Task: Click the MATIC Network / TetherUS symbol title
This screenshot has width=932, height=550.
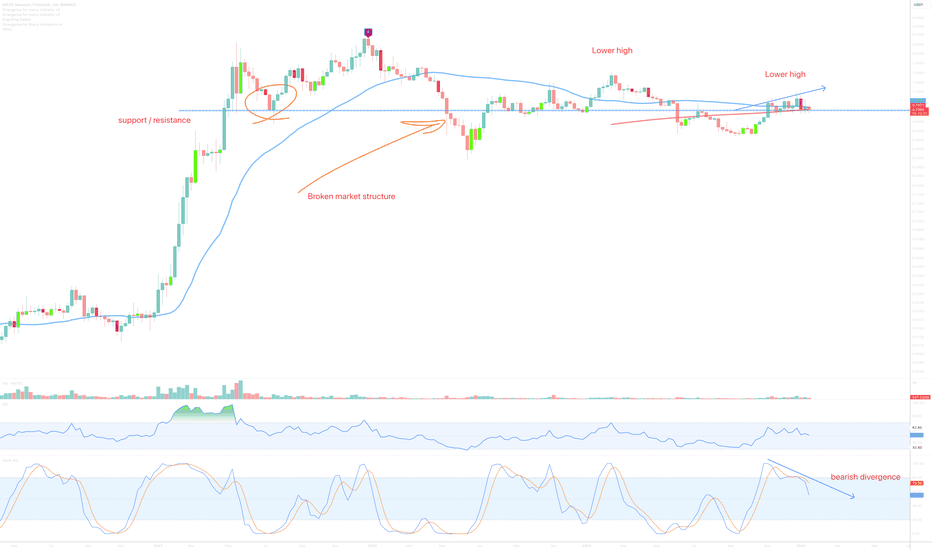Action: pos(39,5)
